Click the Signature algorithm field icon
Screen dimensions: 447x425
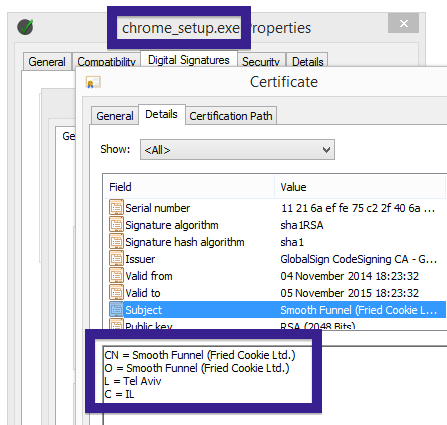[x=116, y=225]
